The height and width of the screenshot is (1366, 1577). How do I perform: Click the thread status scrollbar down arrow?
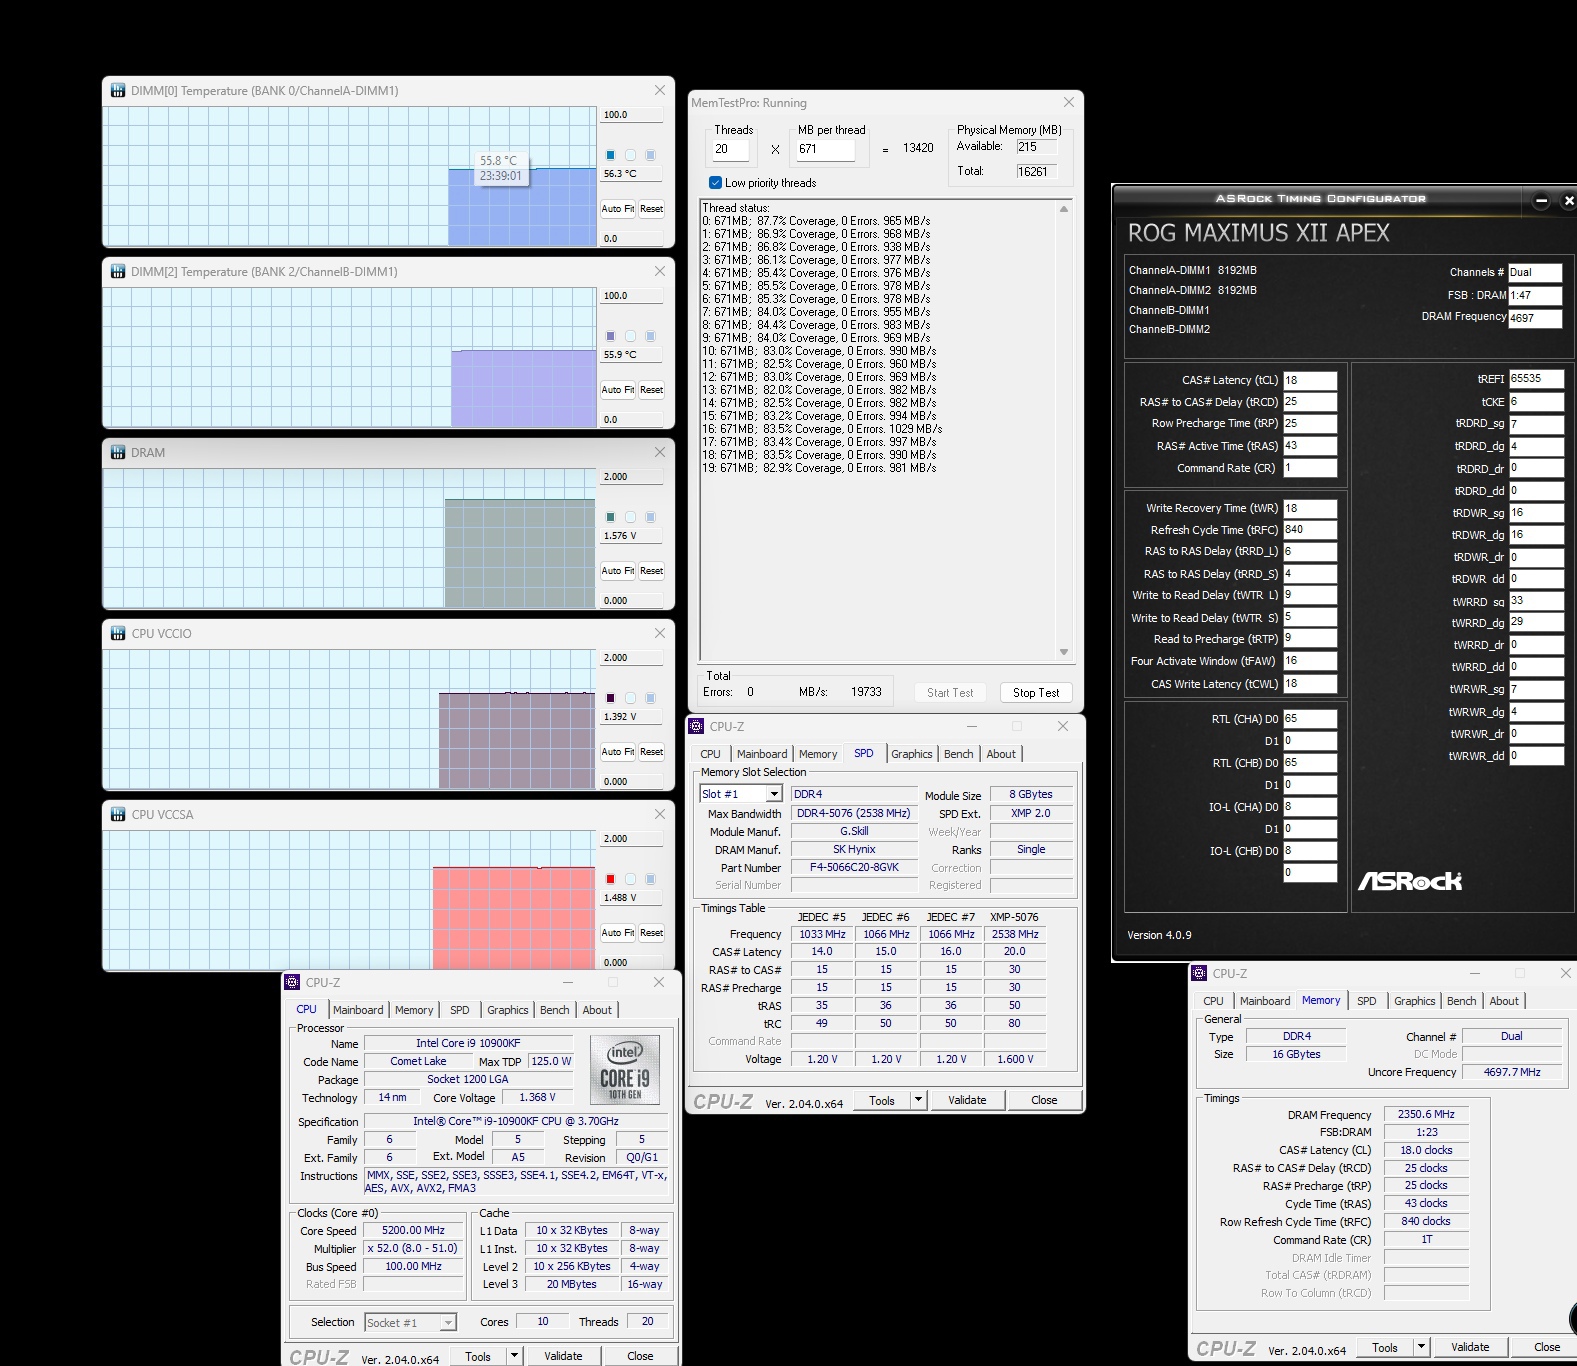pyautogui.click(x=1064, y=652)
